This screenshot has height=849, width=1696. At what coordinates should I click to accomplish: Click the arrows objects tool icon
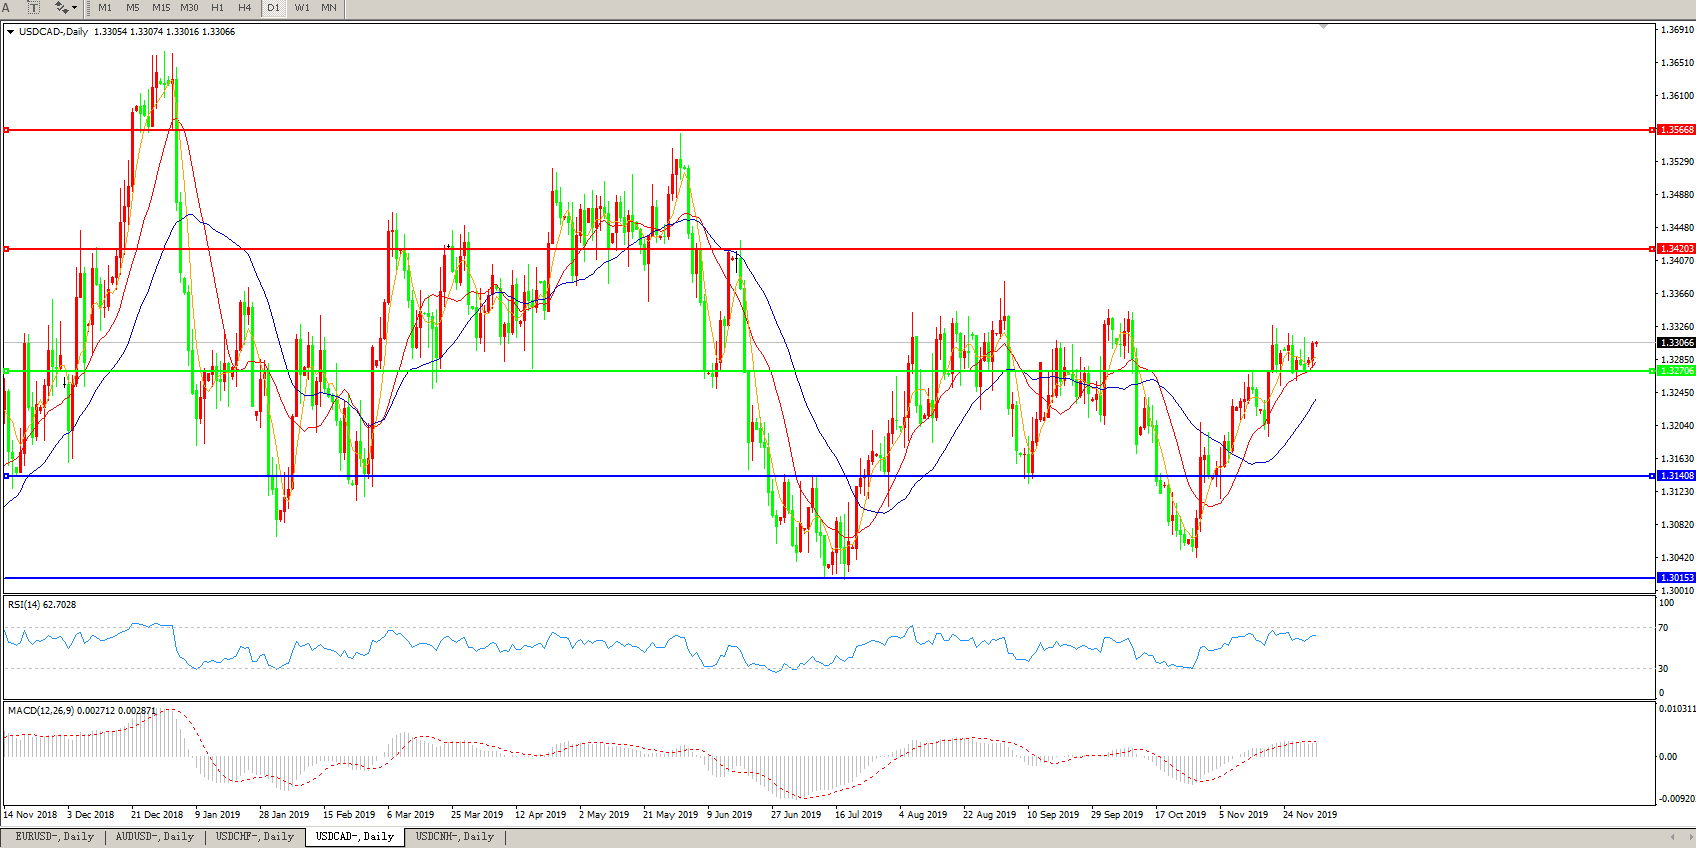(60, 8)
